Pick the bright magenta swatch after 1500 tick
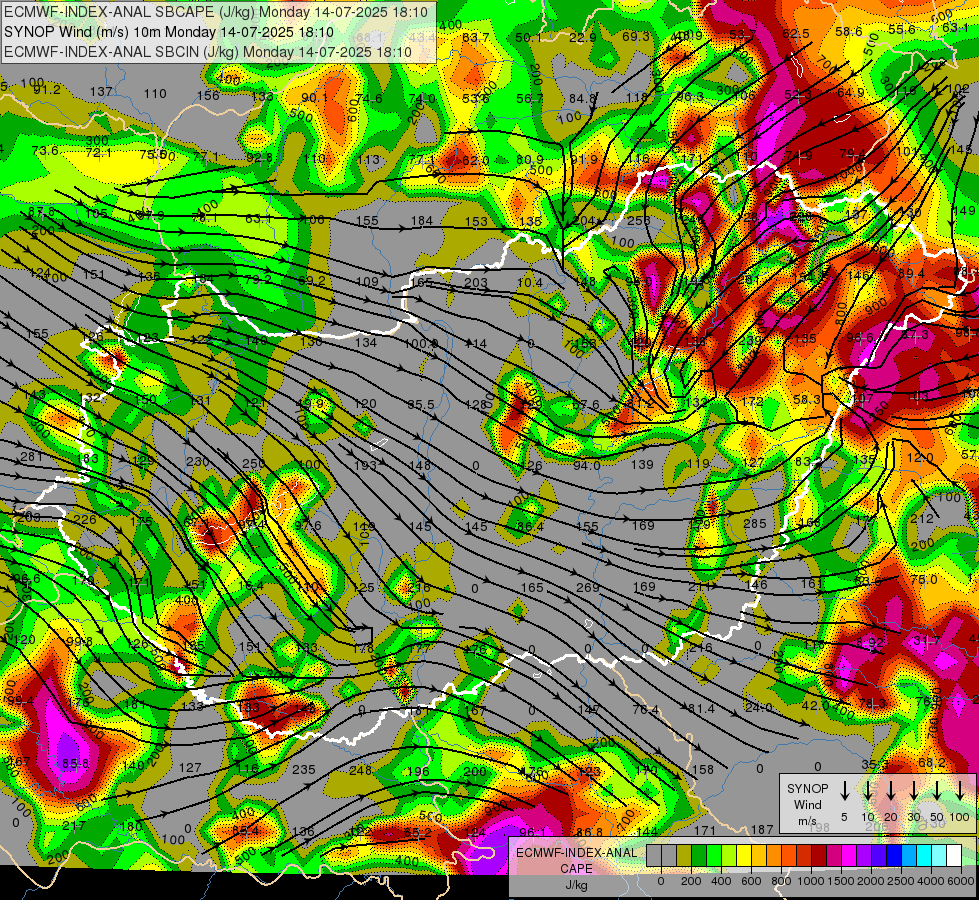Screen dimensions: 979x900 pos(849,856)
